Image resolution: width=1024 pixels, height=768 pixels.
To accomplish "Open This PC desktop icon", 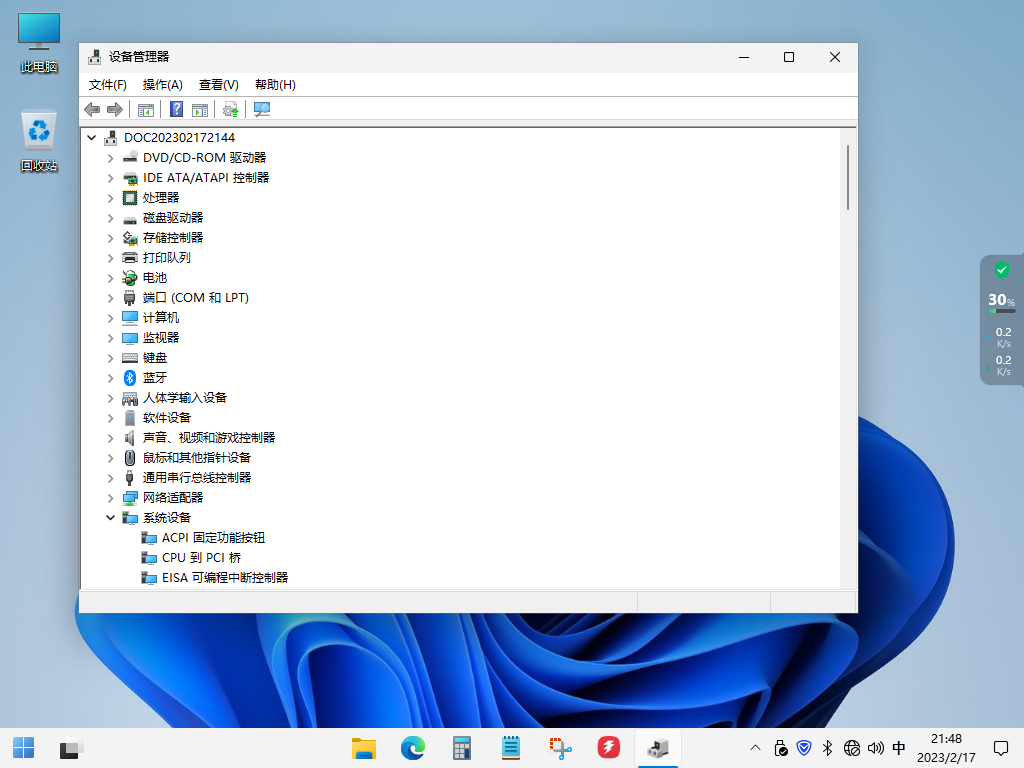I will tap(39, 43).
